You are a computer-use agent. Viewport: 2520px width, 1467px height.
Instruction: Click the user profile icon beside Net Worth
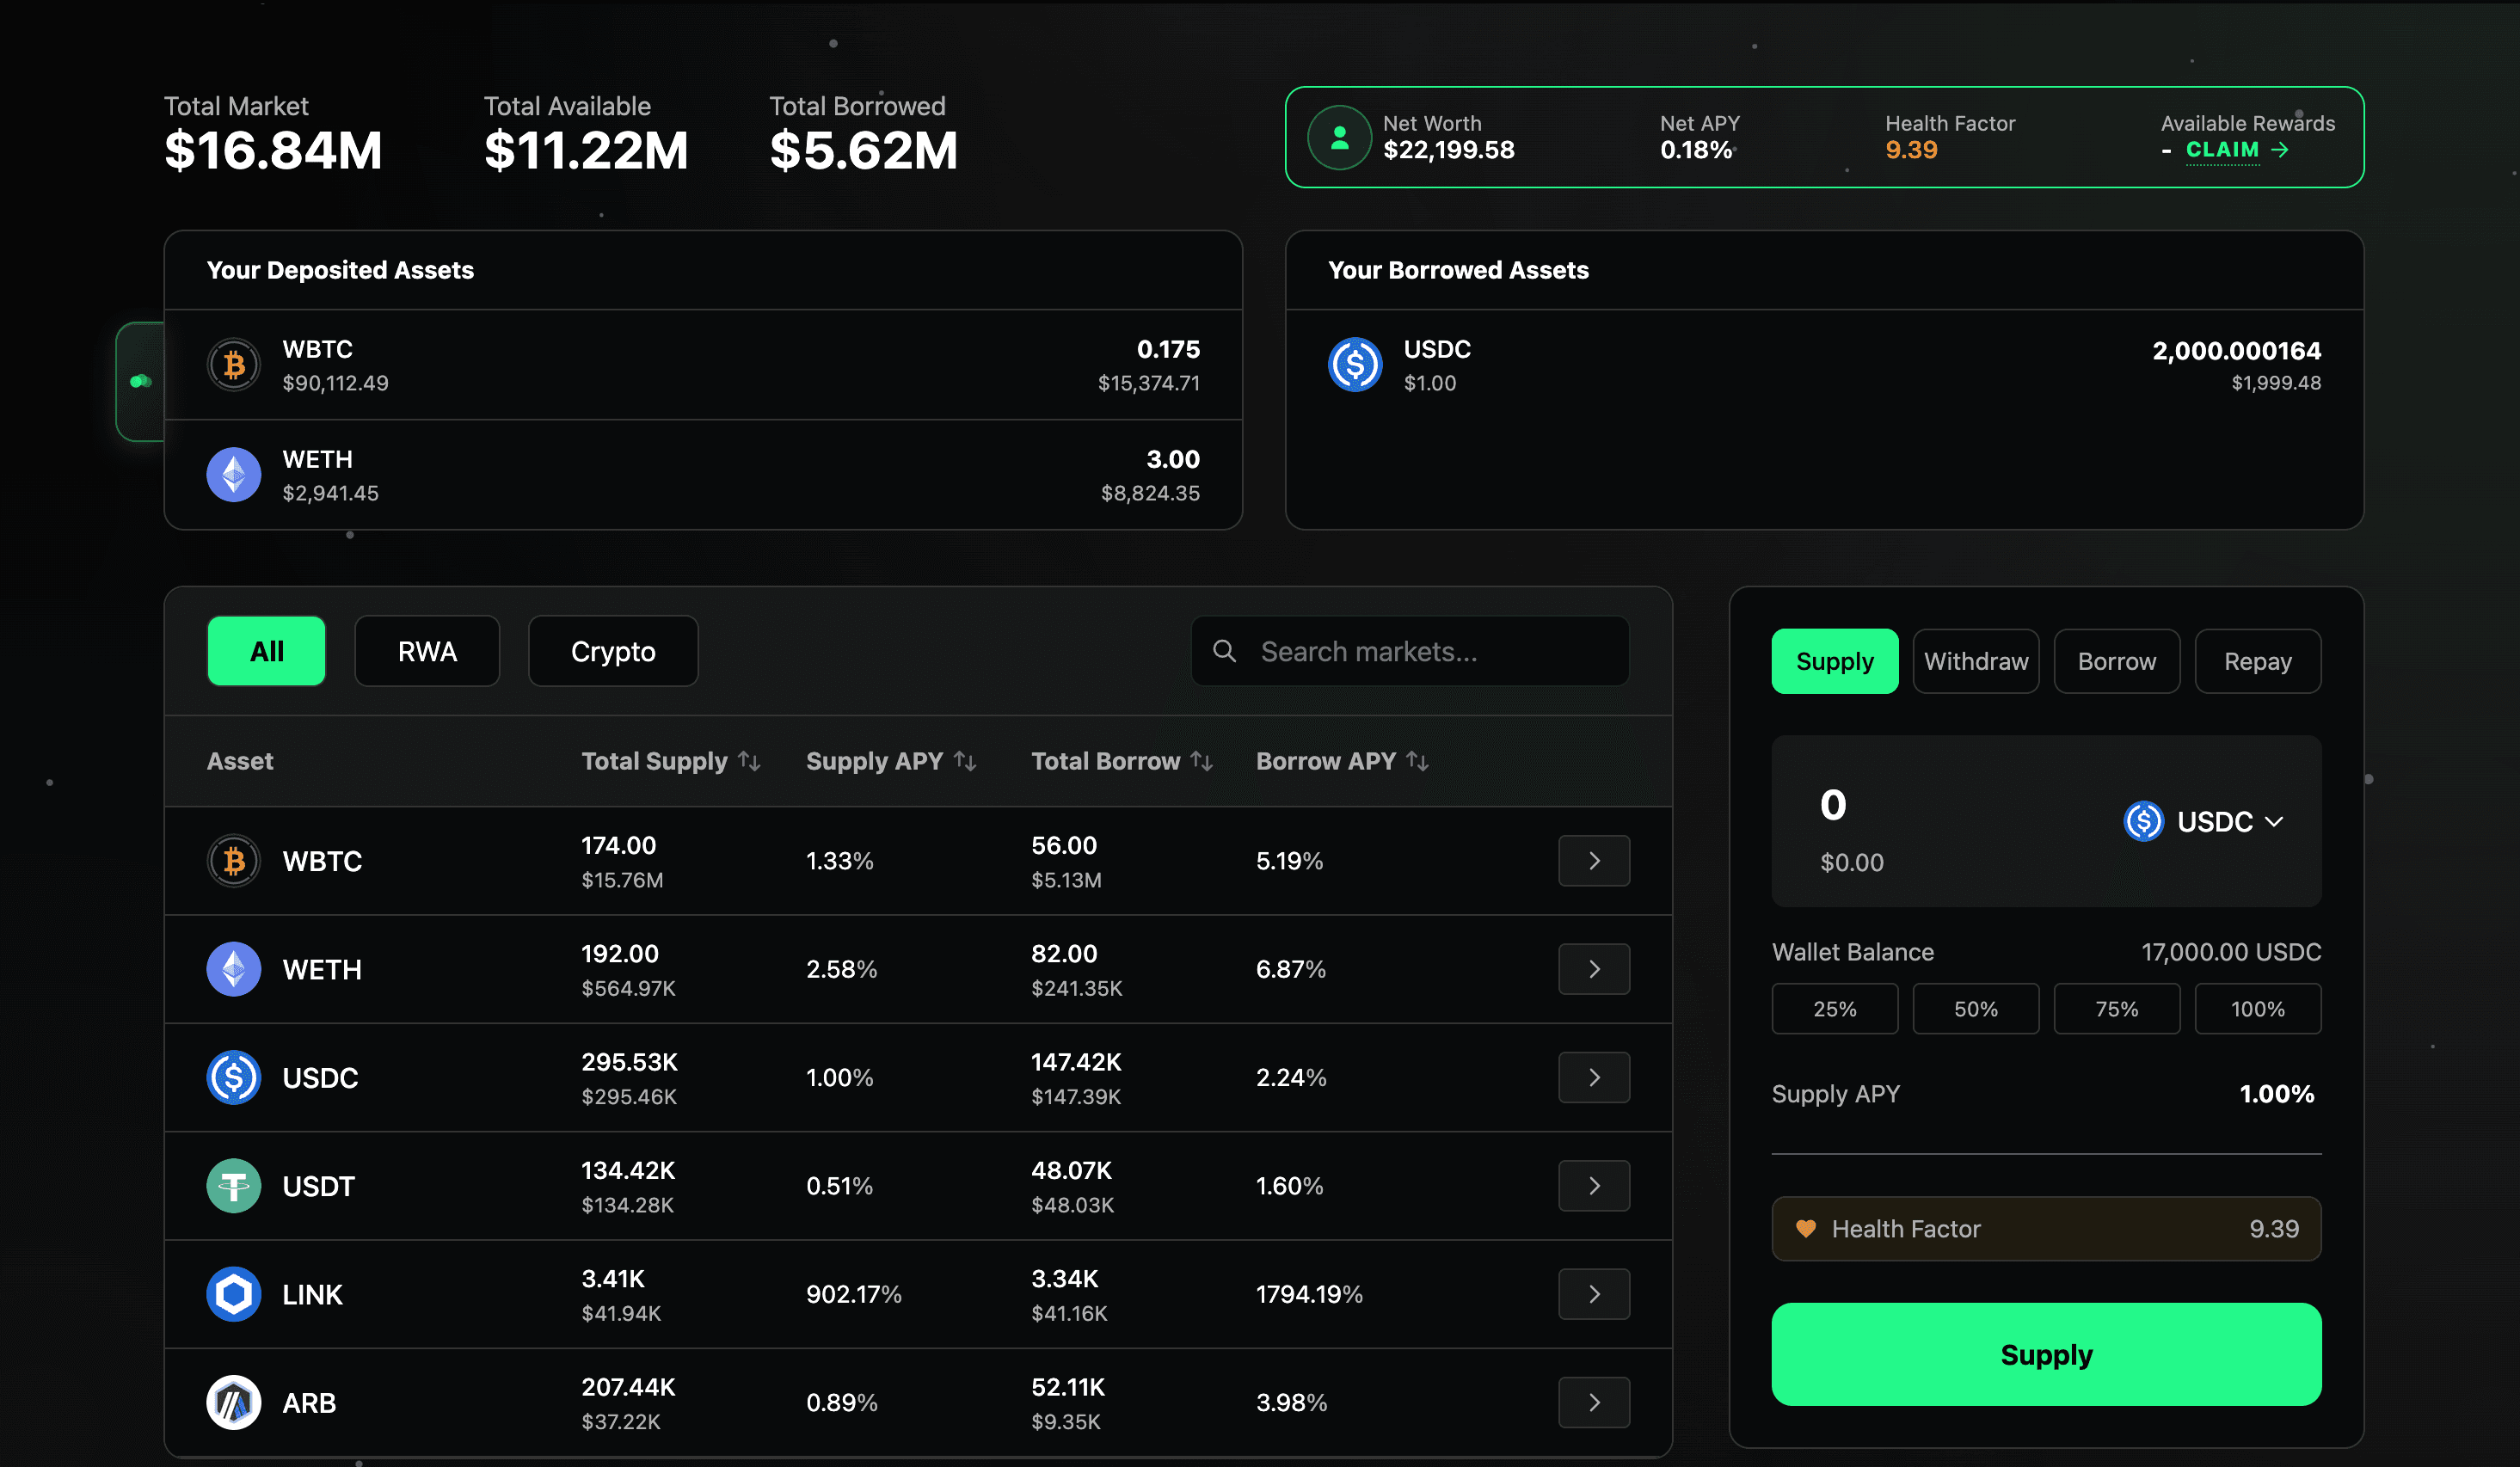pos(1339,137)
